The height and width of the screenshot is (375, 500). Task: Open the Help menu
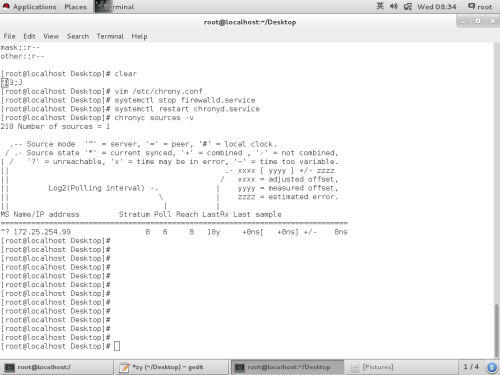pos(139,36)
